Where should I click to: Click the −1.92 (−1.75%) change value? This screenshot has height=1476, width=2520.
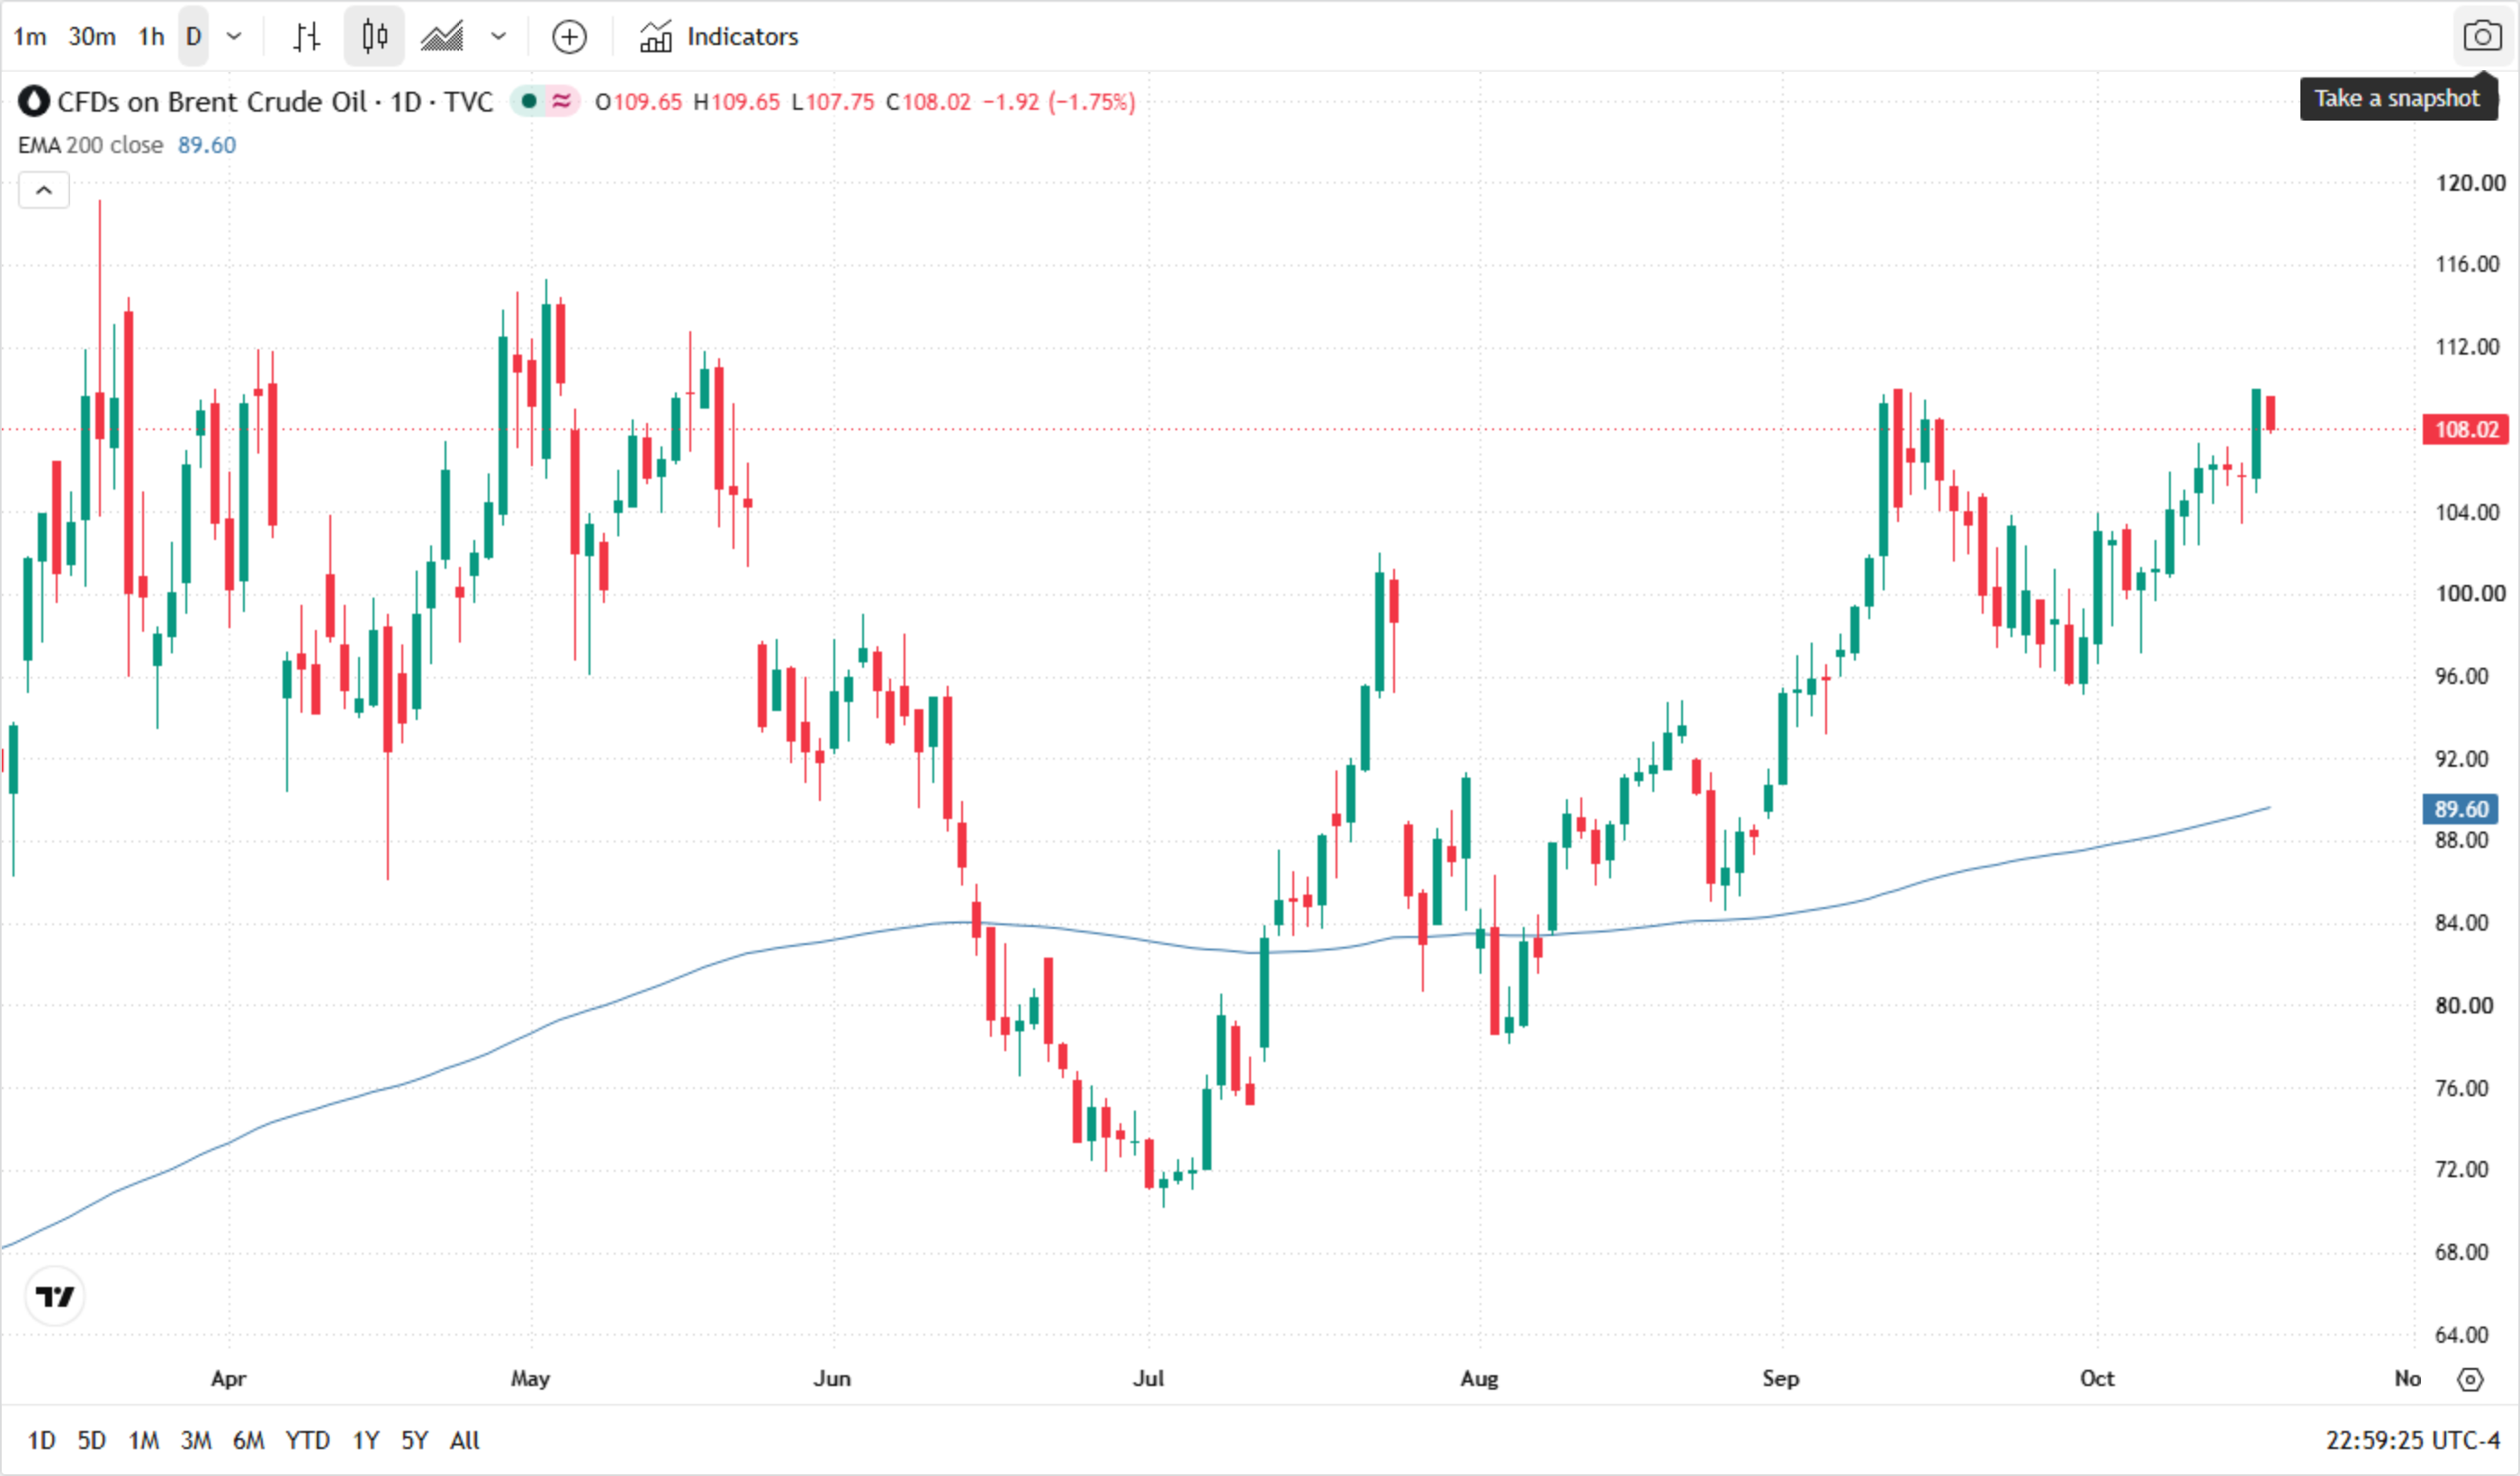pyautogui.click(x=1059, y=102)
